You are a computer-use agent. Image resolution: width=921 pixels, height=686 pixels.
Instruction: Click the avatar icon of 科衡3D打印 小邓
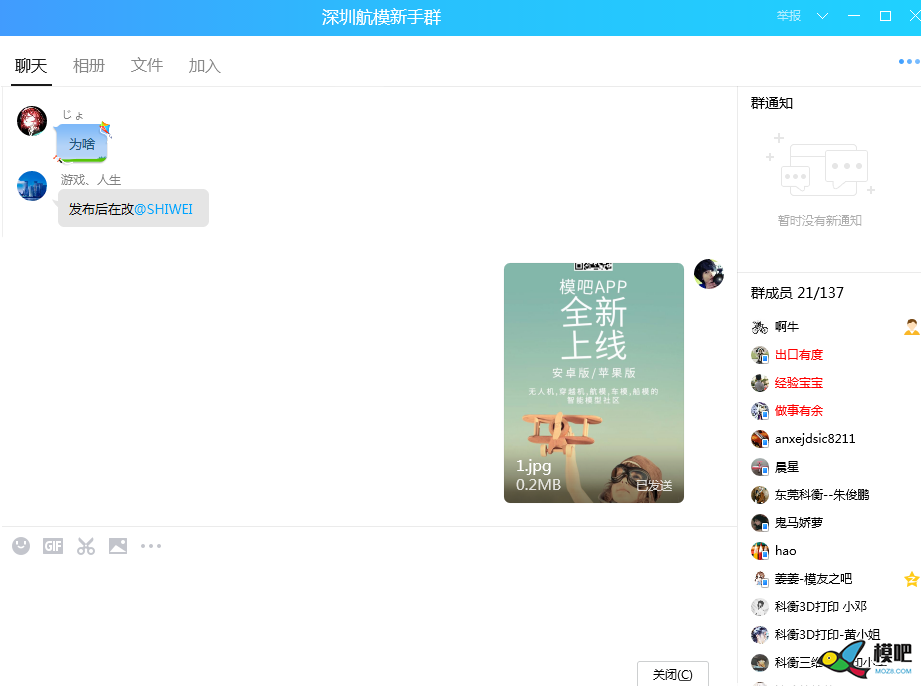click(760, 607)
